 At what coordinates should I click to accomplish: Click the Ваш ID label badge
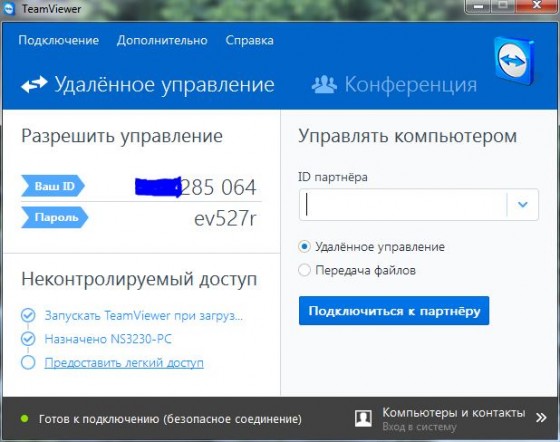tap(53, 186)
